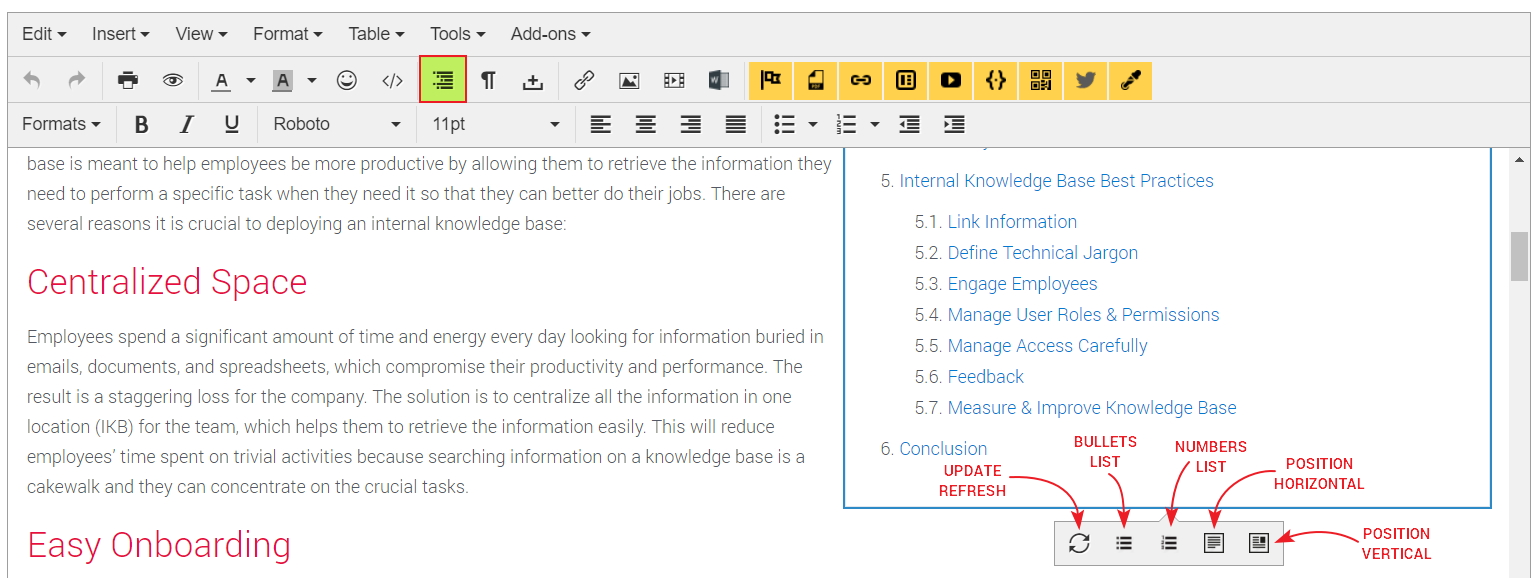Open the YouTube embed tool
Viewport: 1538px width, 578px height.
click(950, 80)
